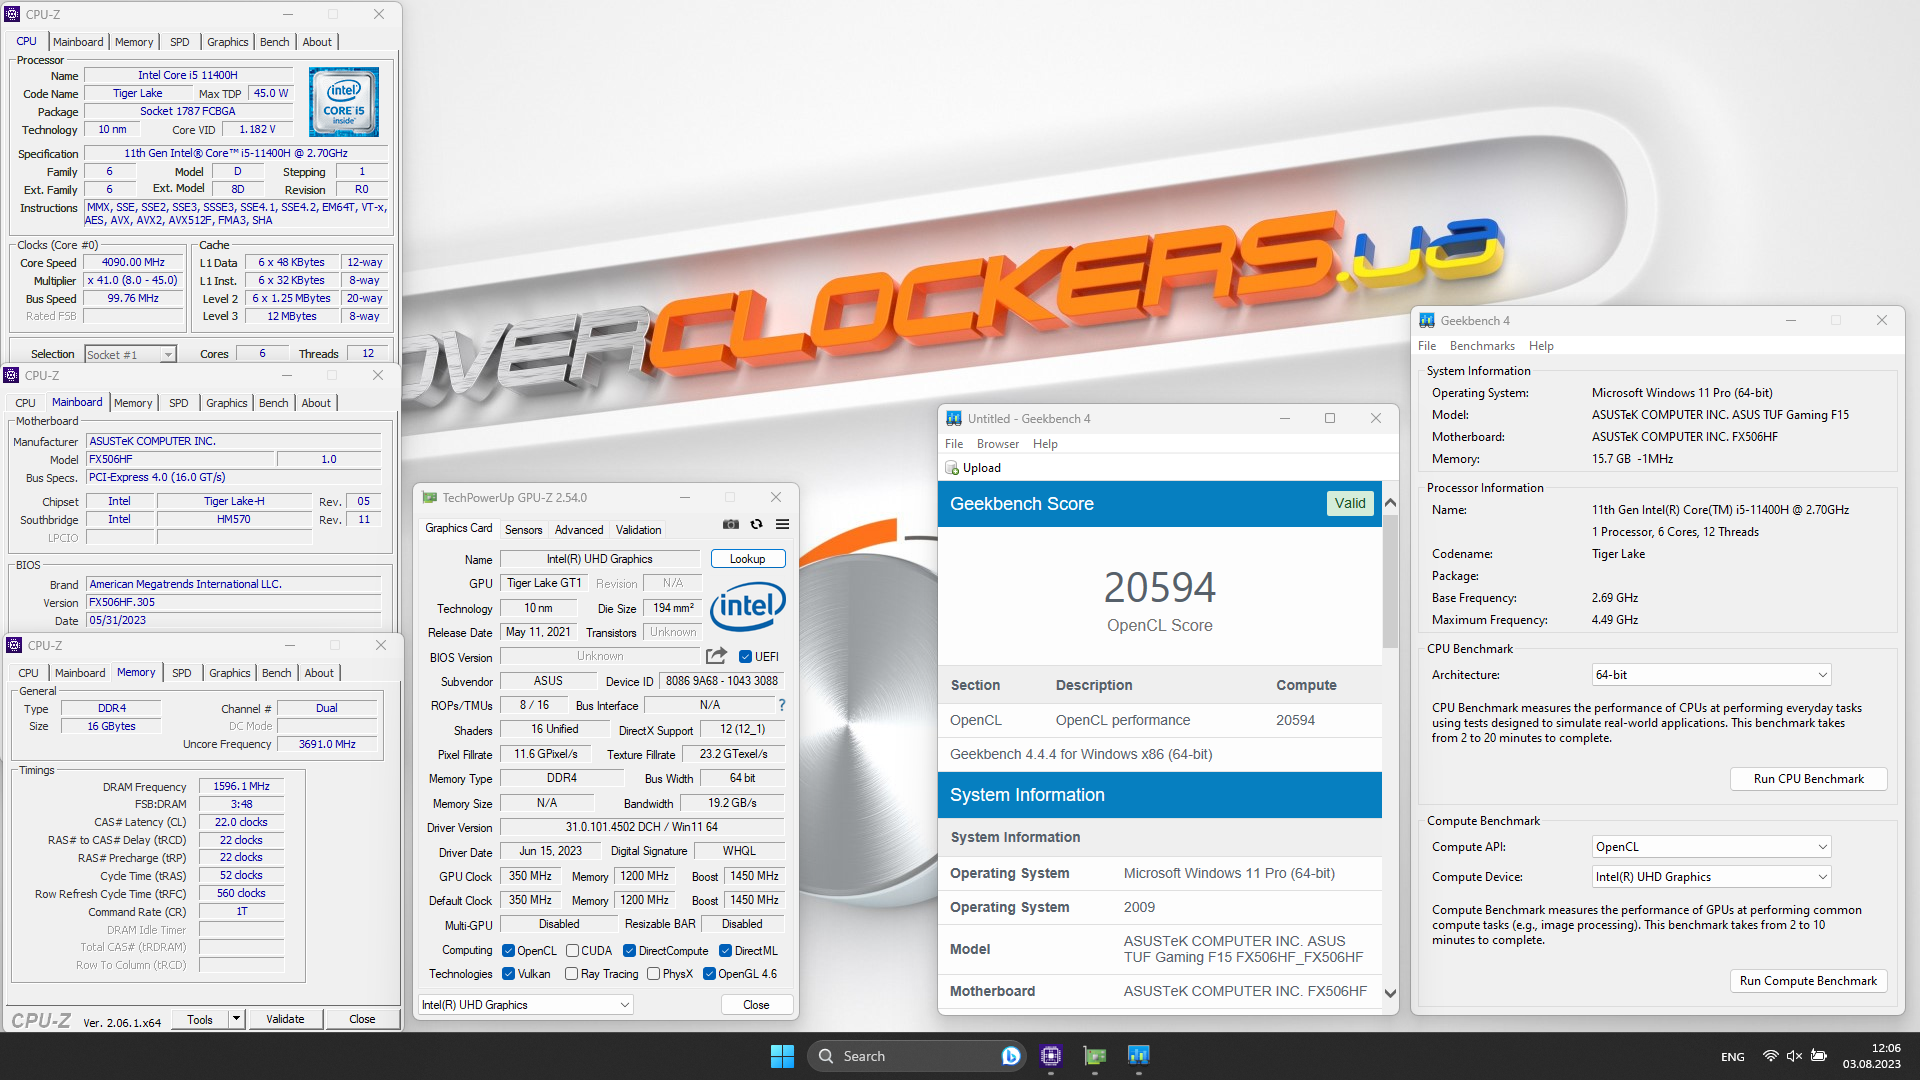This screenshot has width=1920, height=1080.
Task: Click Untitled Geekbench 4 window title icon
Action: [954, 418]
